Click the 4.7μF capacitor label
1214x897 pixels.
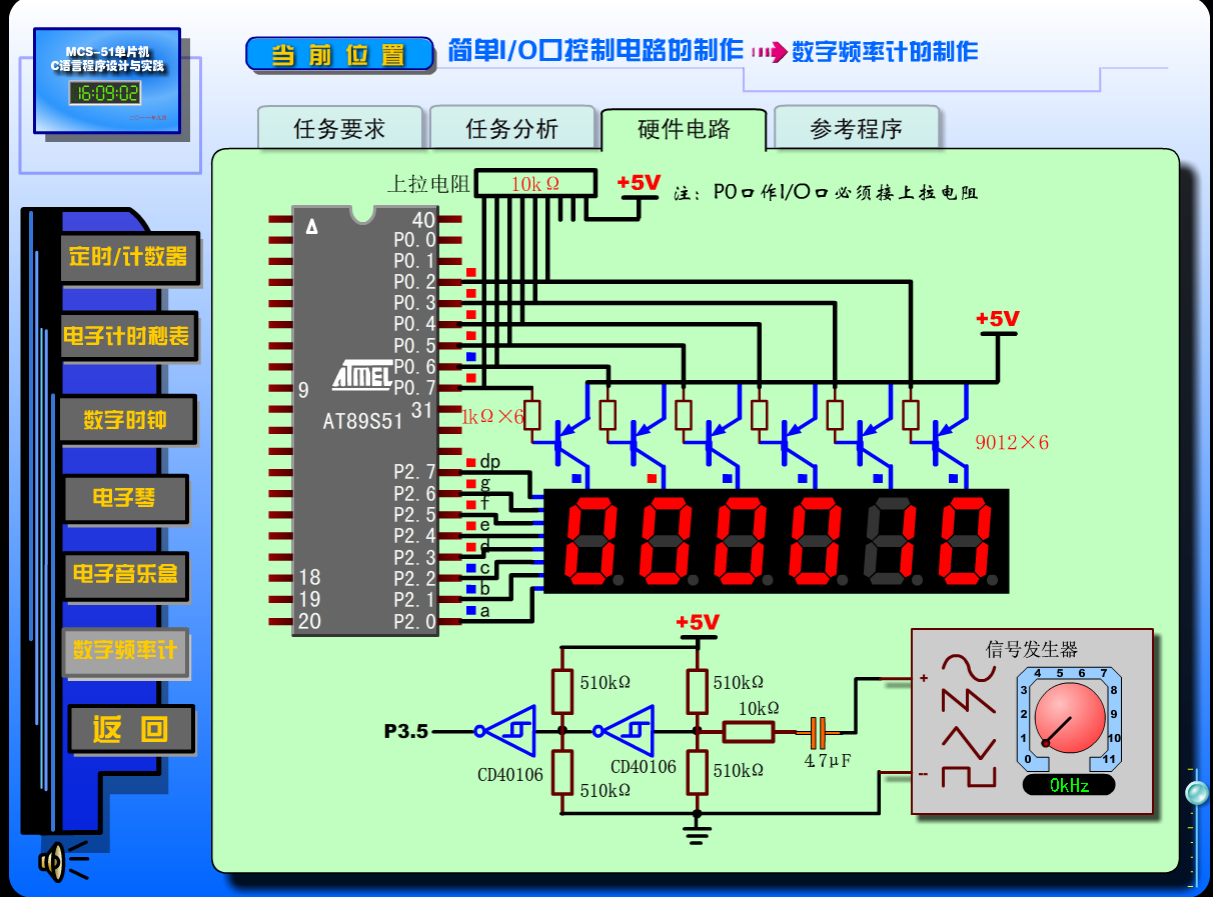click(x=828, y=761)
